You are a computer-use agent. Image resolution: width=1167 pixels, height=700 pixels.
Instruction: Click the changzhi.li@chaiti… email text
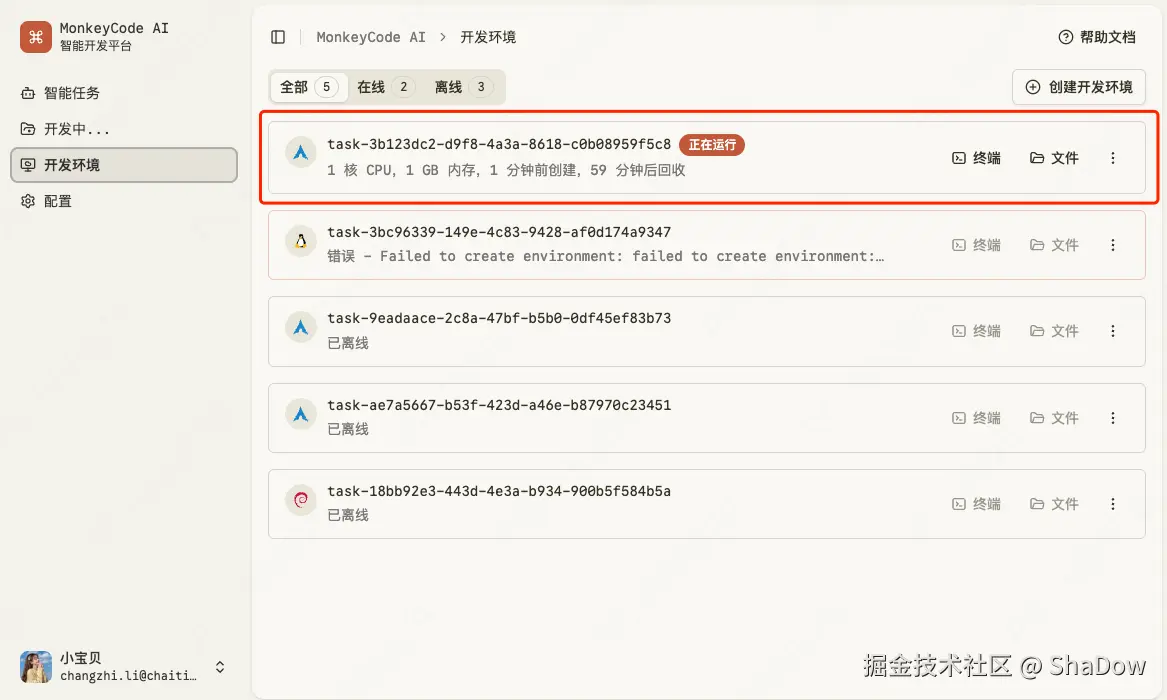point(128,675)
